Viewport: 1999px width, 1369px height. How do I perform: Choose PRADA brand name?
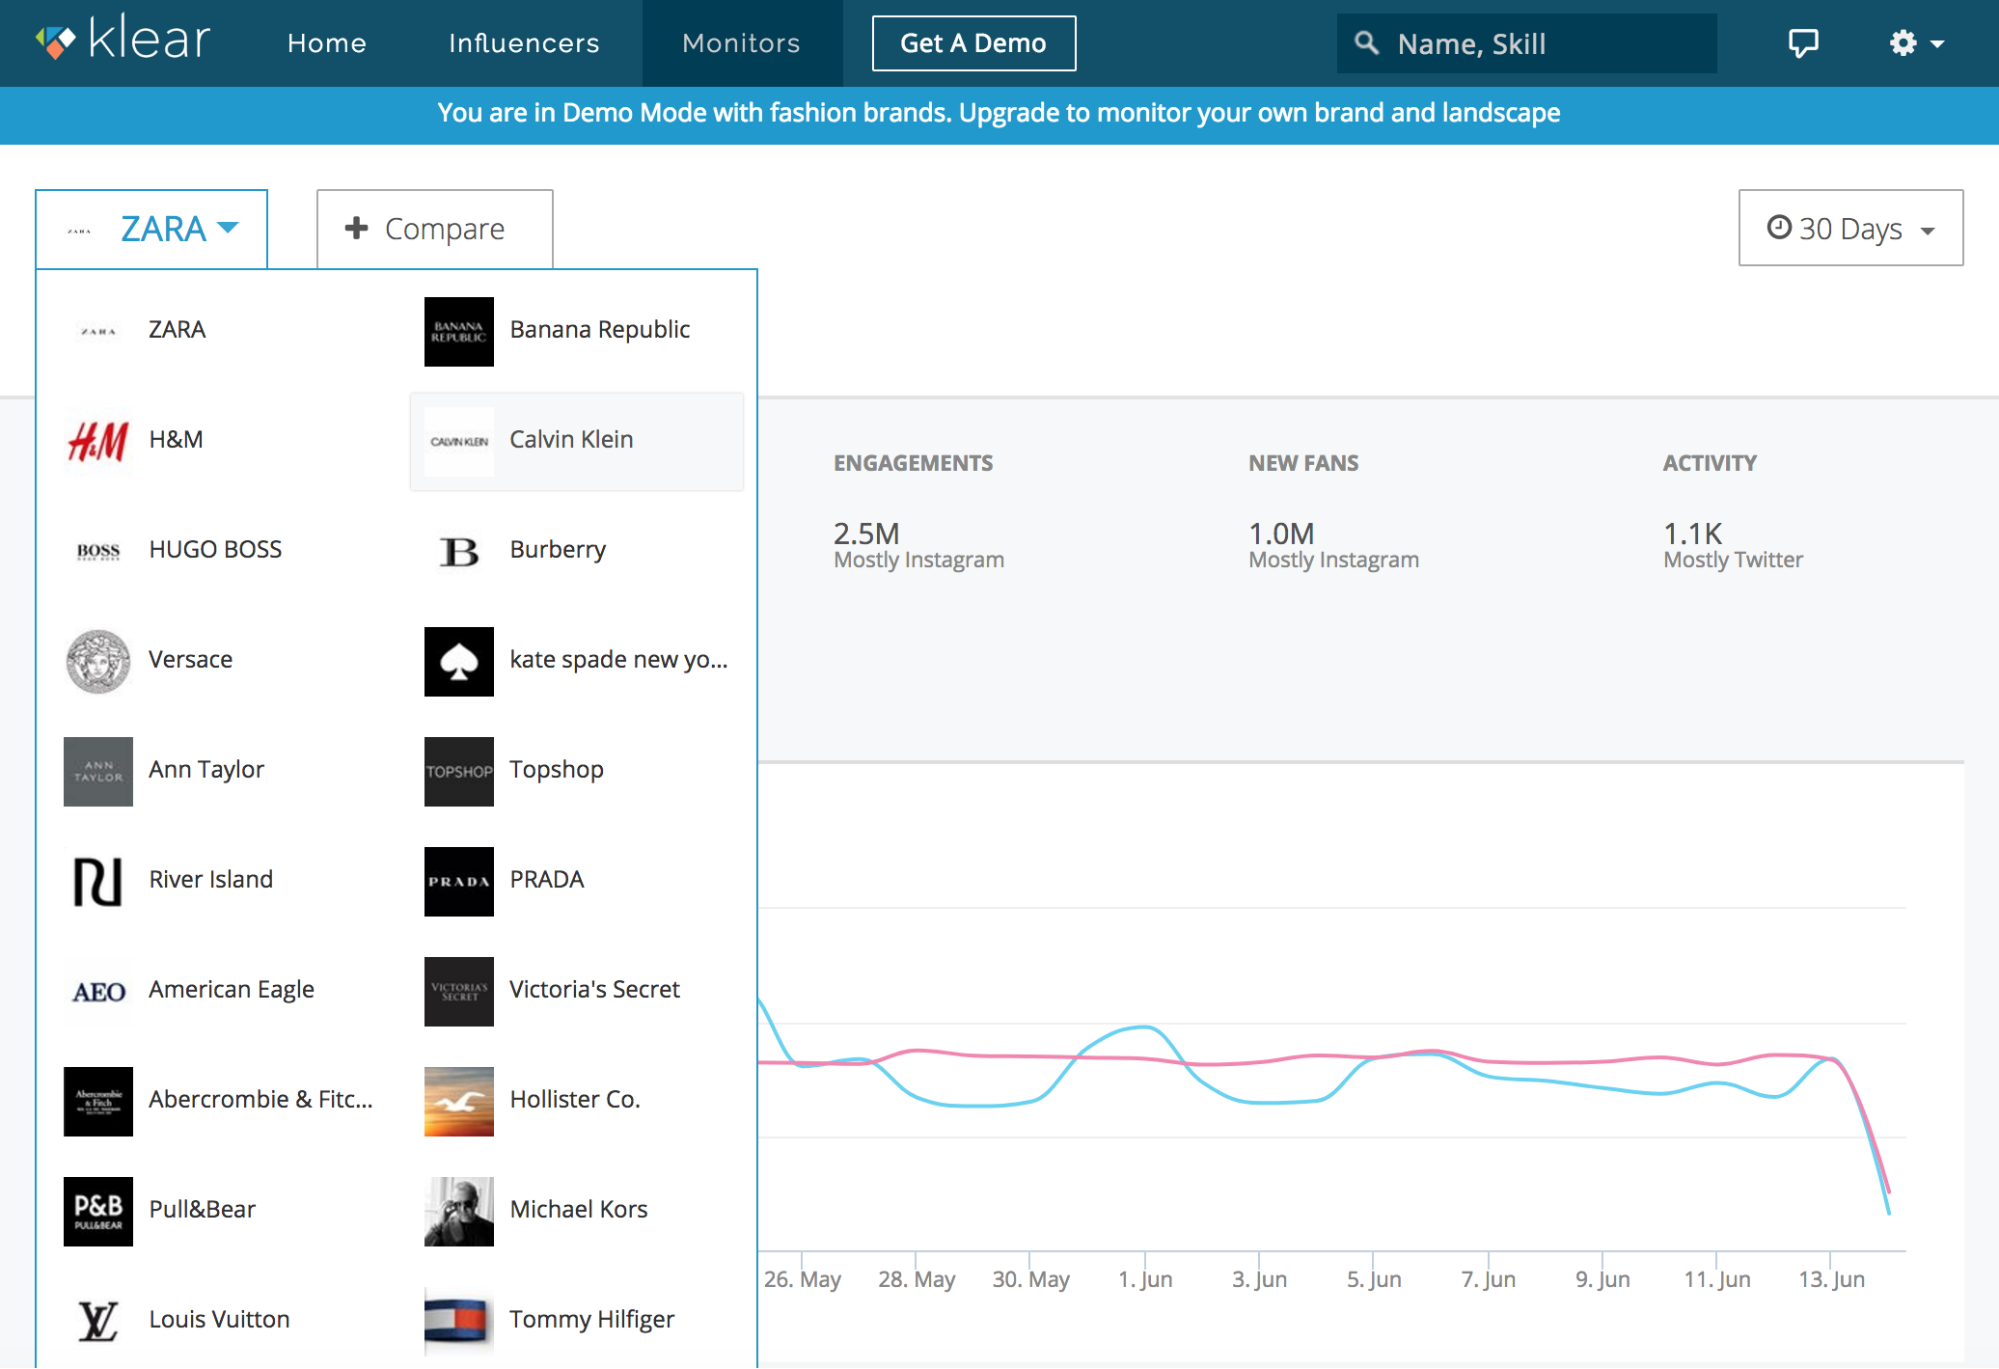click(x=546, y=879)
